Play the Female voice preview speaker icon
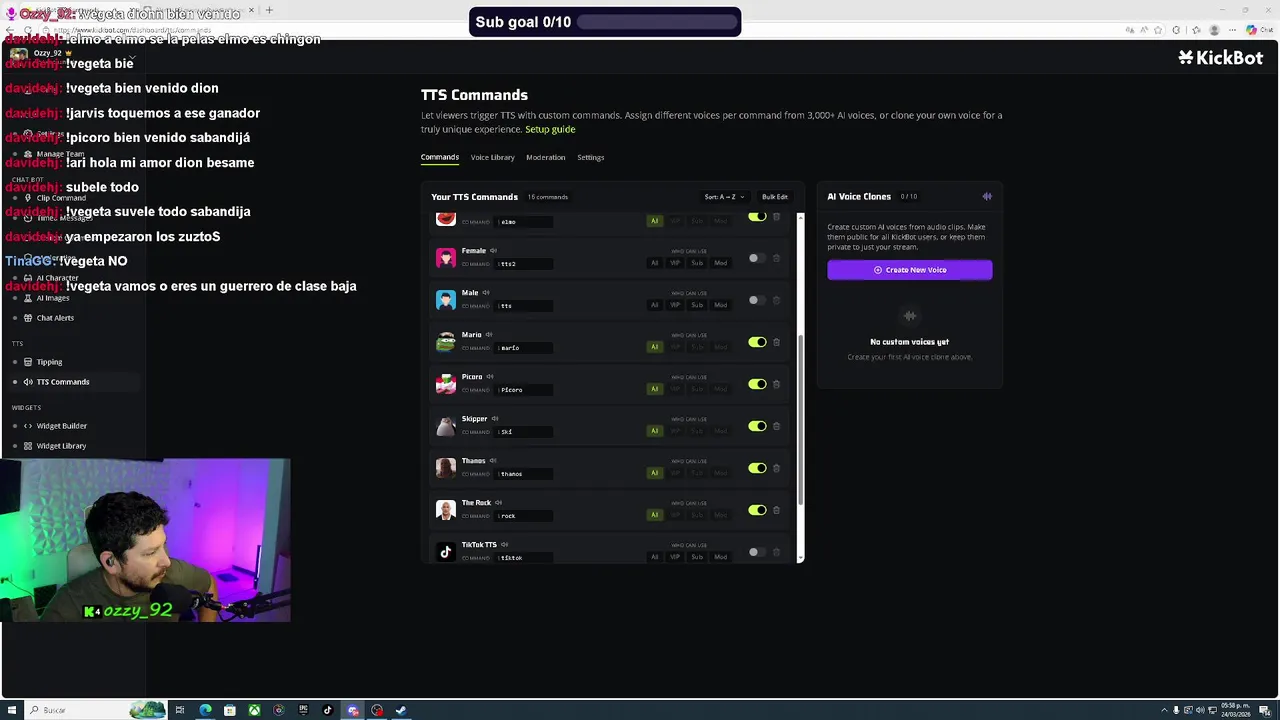The image size is (1280, 720). pos(493,251)
